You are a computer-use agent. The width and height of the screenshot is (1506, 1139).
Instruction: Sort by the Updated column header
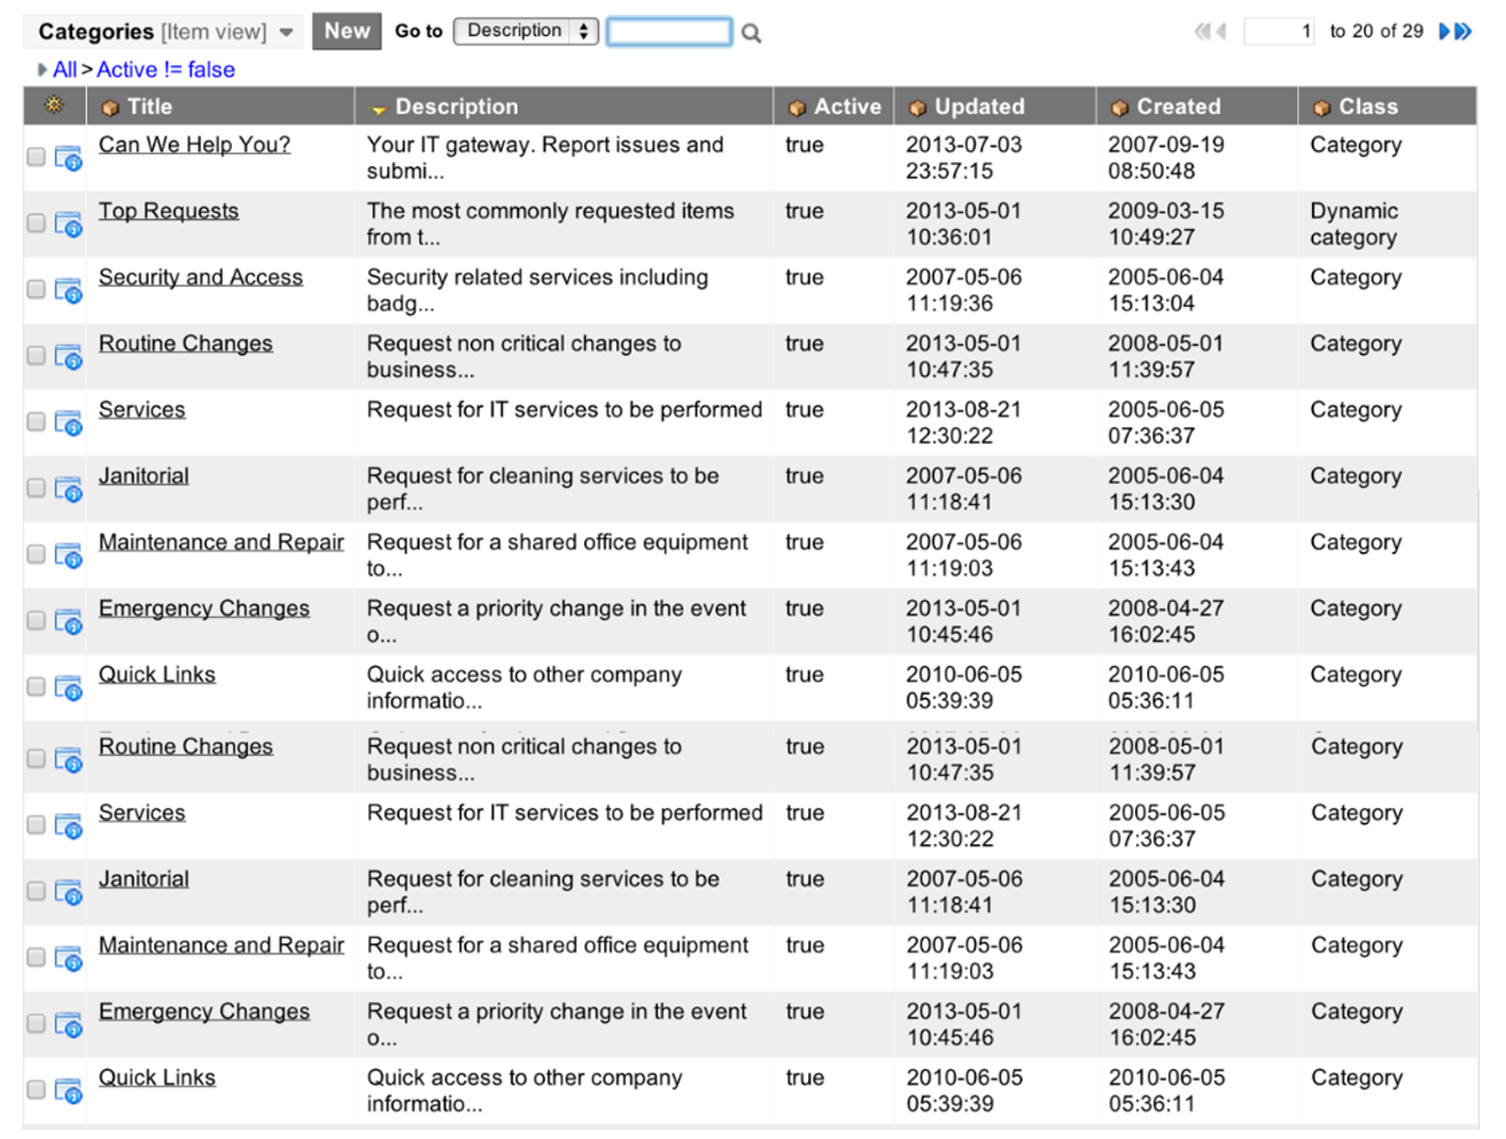click(979, 107)
